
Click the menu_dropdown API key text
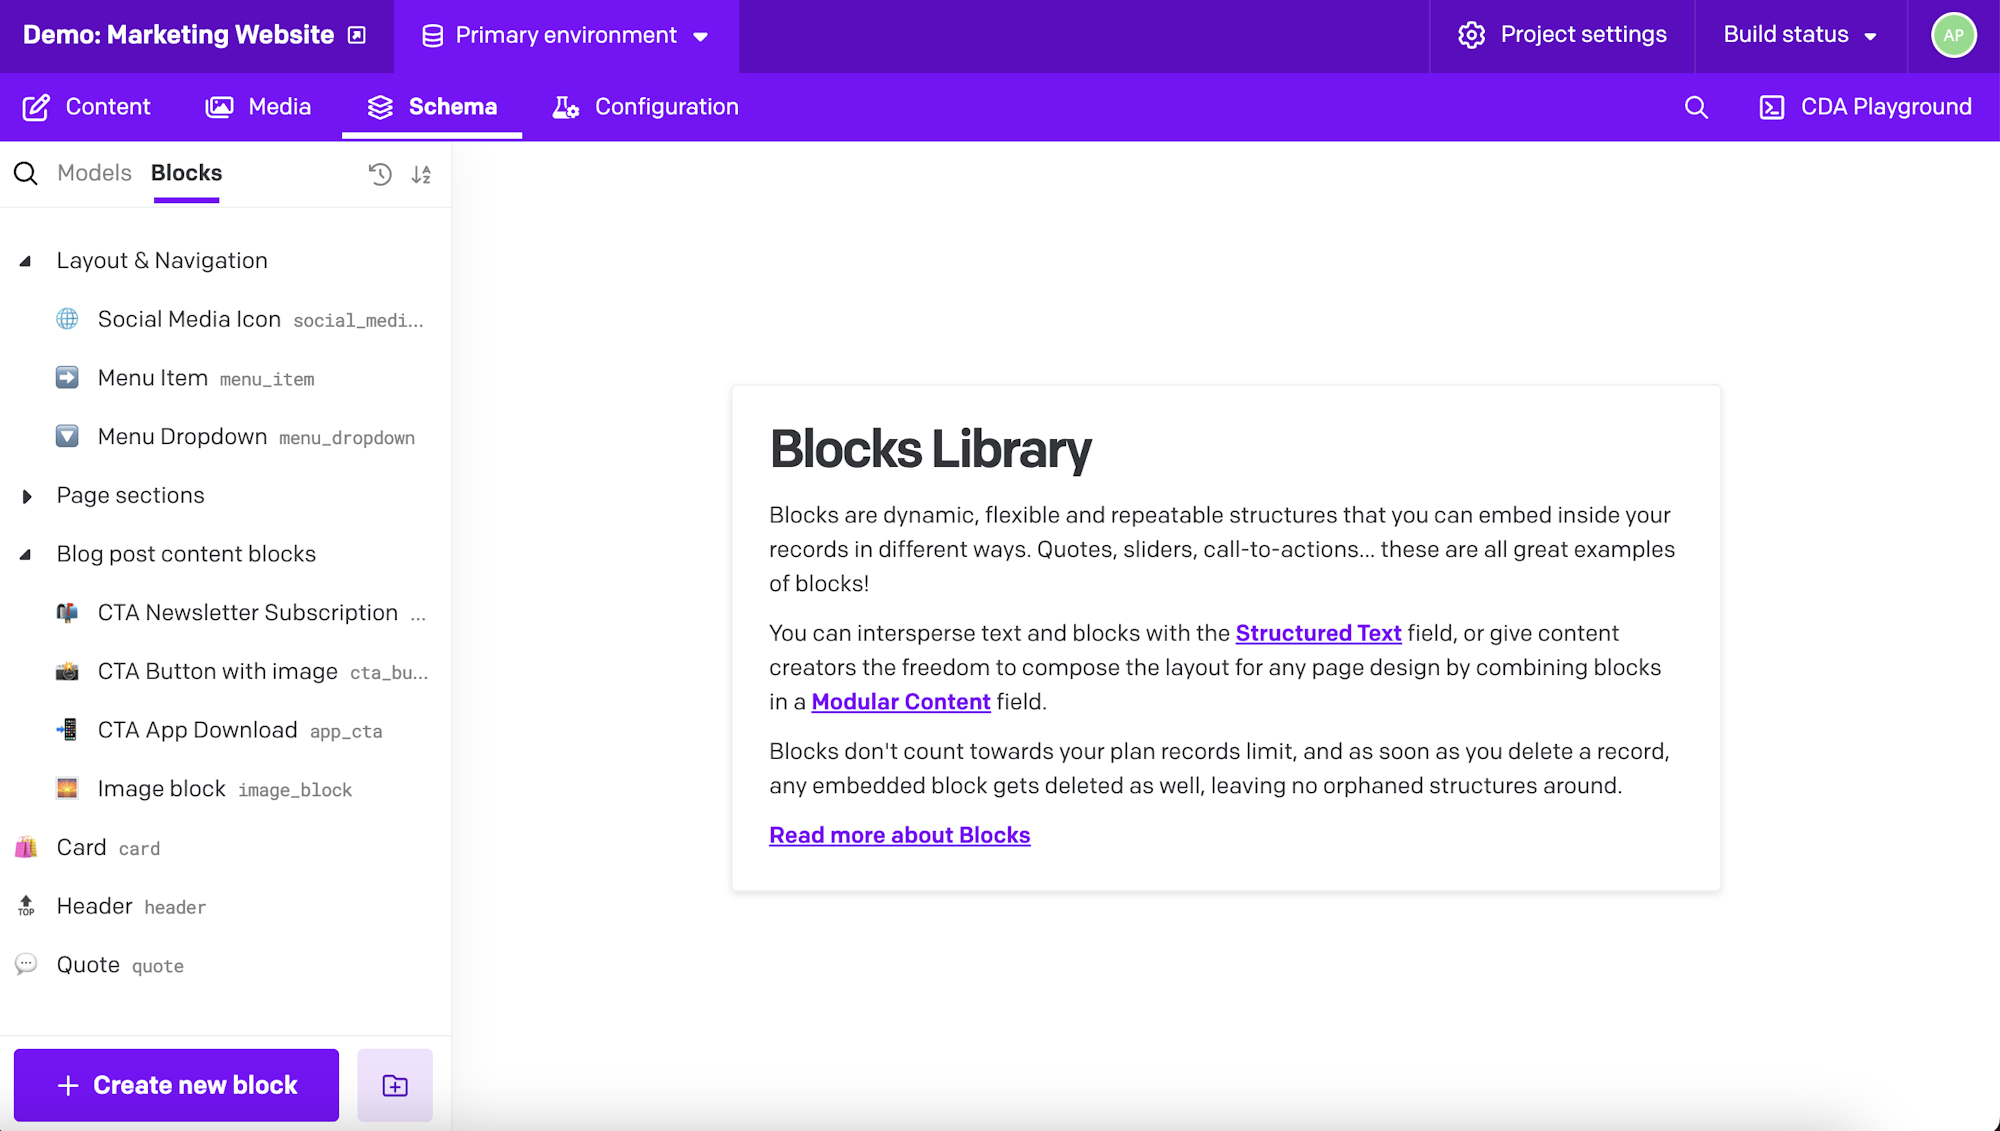[x=347, y=438]
